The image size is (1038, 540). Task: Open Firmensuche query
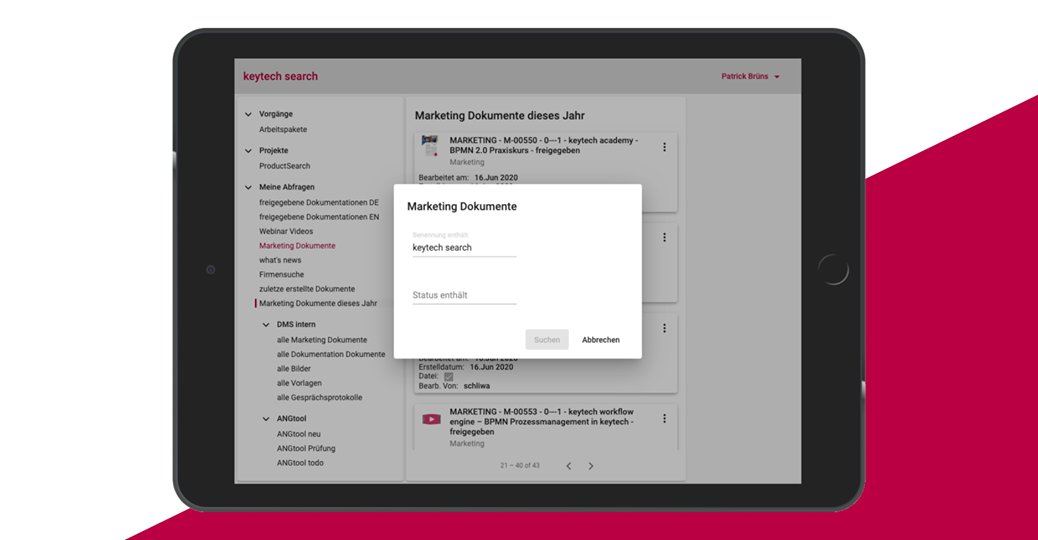point(281,274)
